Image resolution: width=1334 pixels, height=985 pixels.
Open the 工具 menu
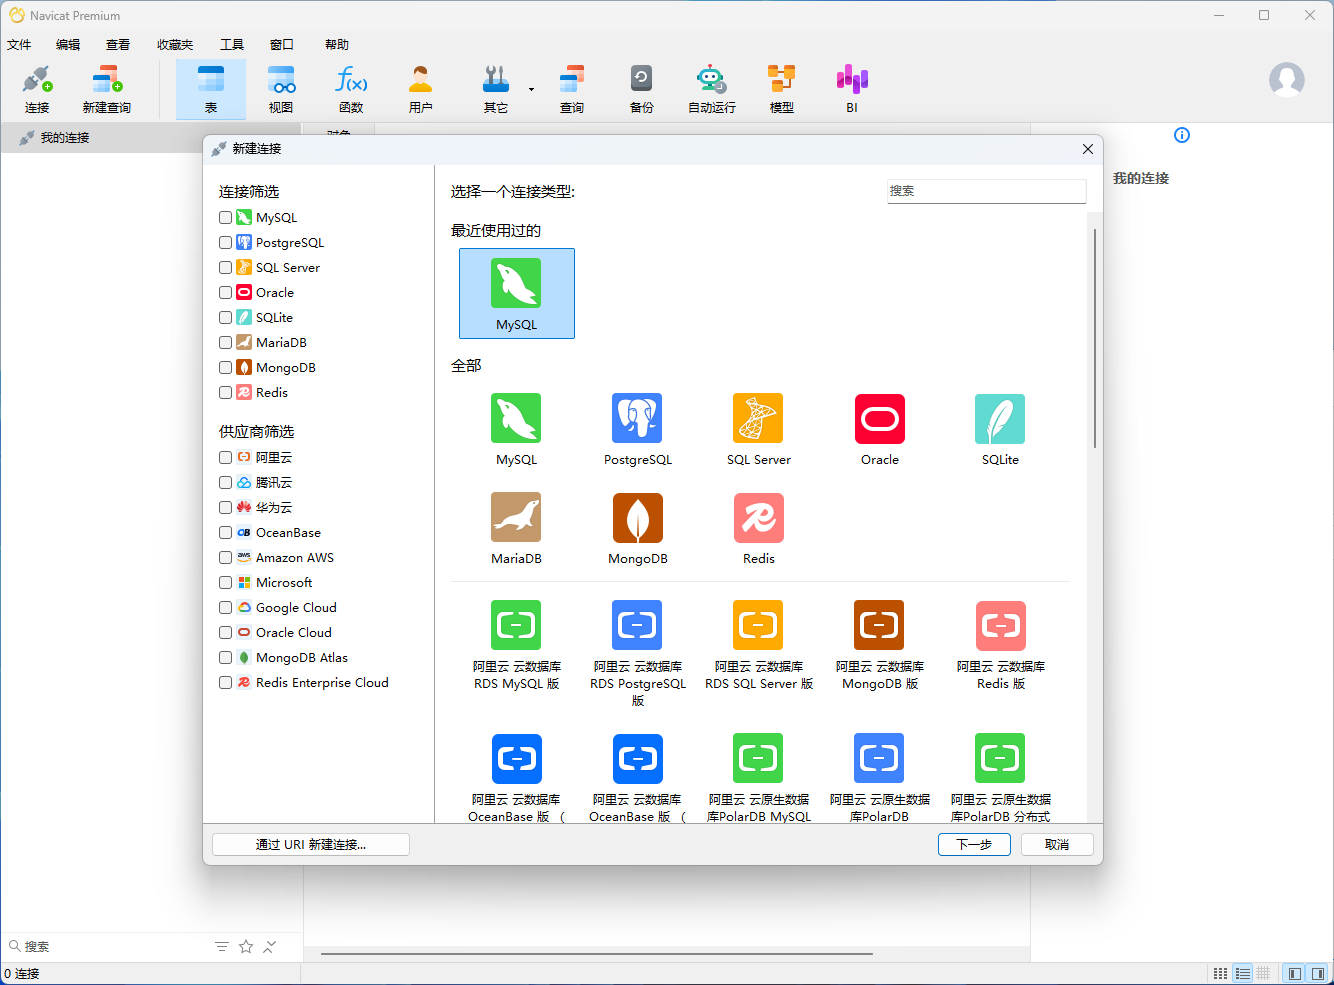(x=232, y=45)
